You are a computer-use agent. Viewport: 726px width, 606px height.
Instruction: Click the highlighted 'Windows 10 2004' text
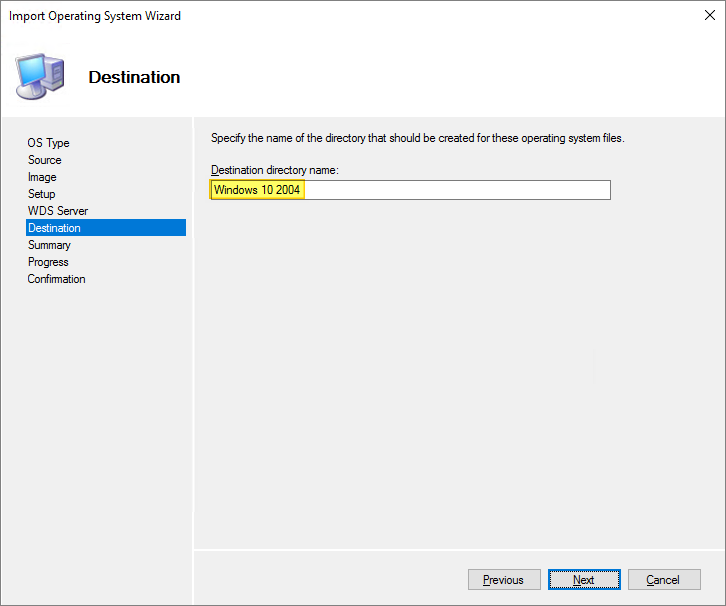[257, 190]
